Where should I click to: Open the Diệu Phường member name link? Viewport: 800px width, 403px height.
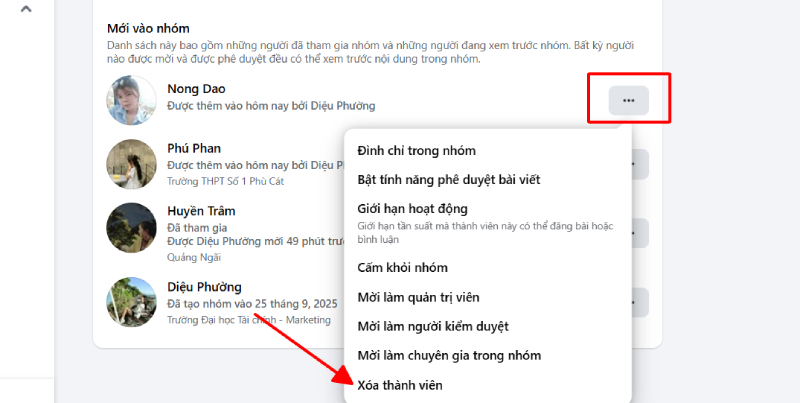point(204,287)
